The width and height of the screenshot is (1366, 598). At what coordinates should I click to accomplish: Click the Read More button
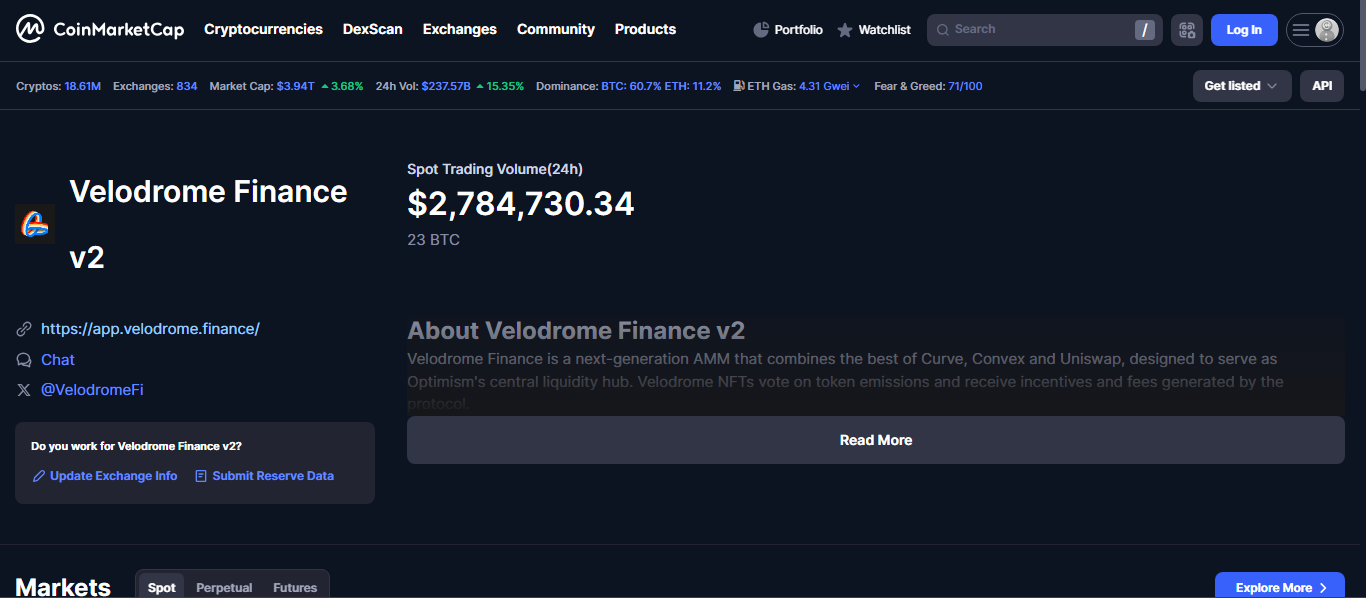pos(876,440)
